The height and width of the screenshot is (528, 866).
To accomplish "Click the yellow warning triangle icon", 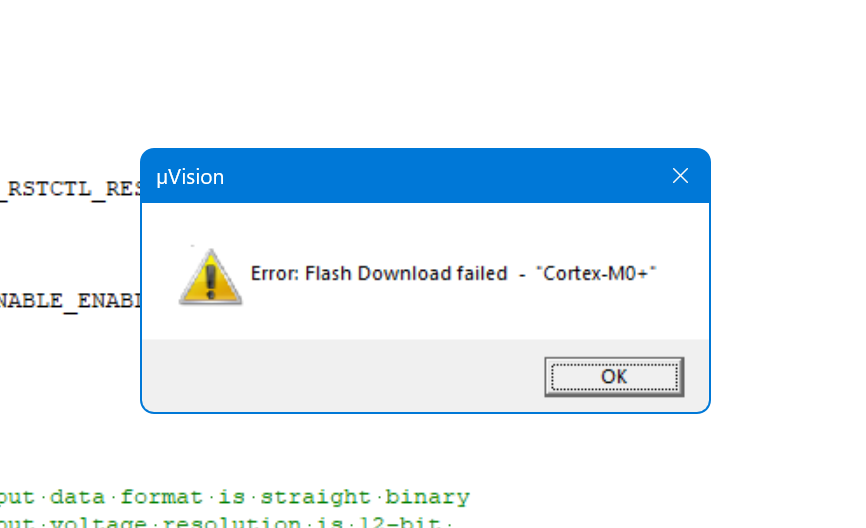I will 210,276.
